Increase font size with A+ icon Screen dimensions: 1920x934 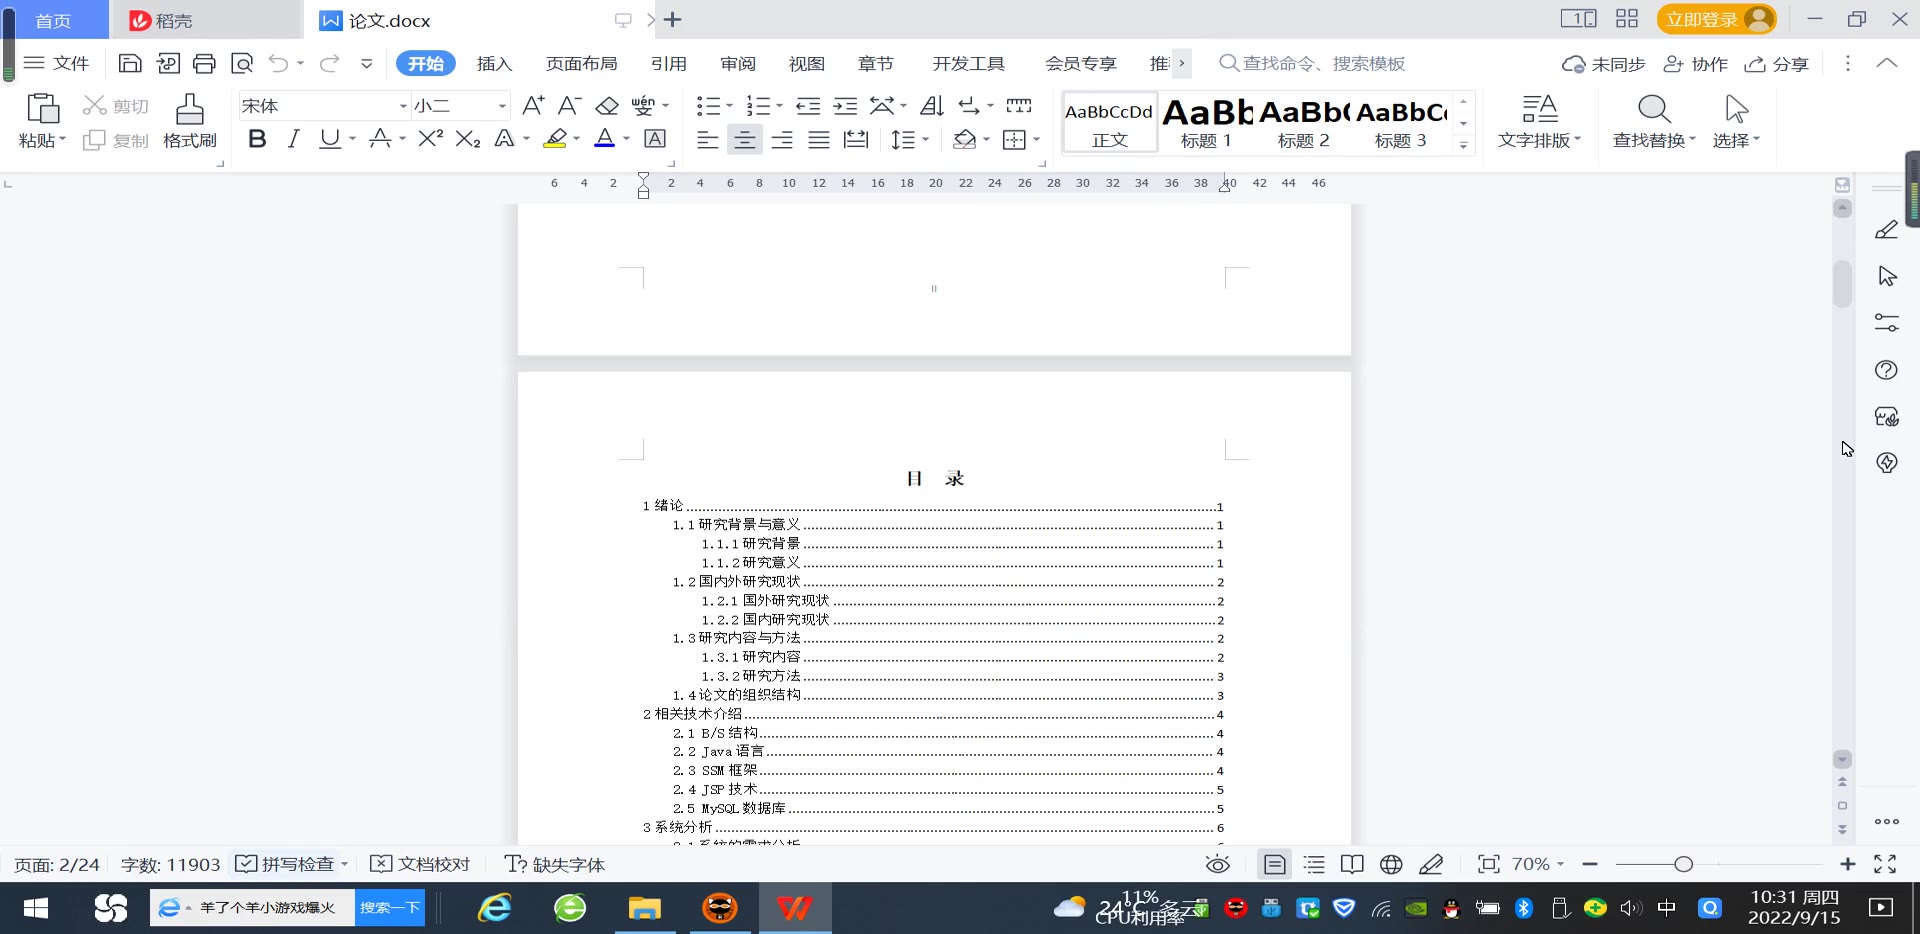[x=533, y=105]
